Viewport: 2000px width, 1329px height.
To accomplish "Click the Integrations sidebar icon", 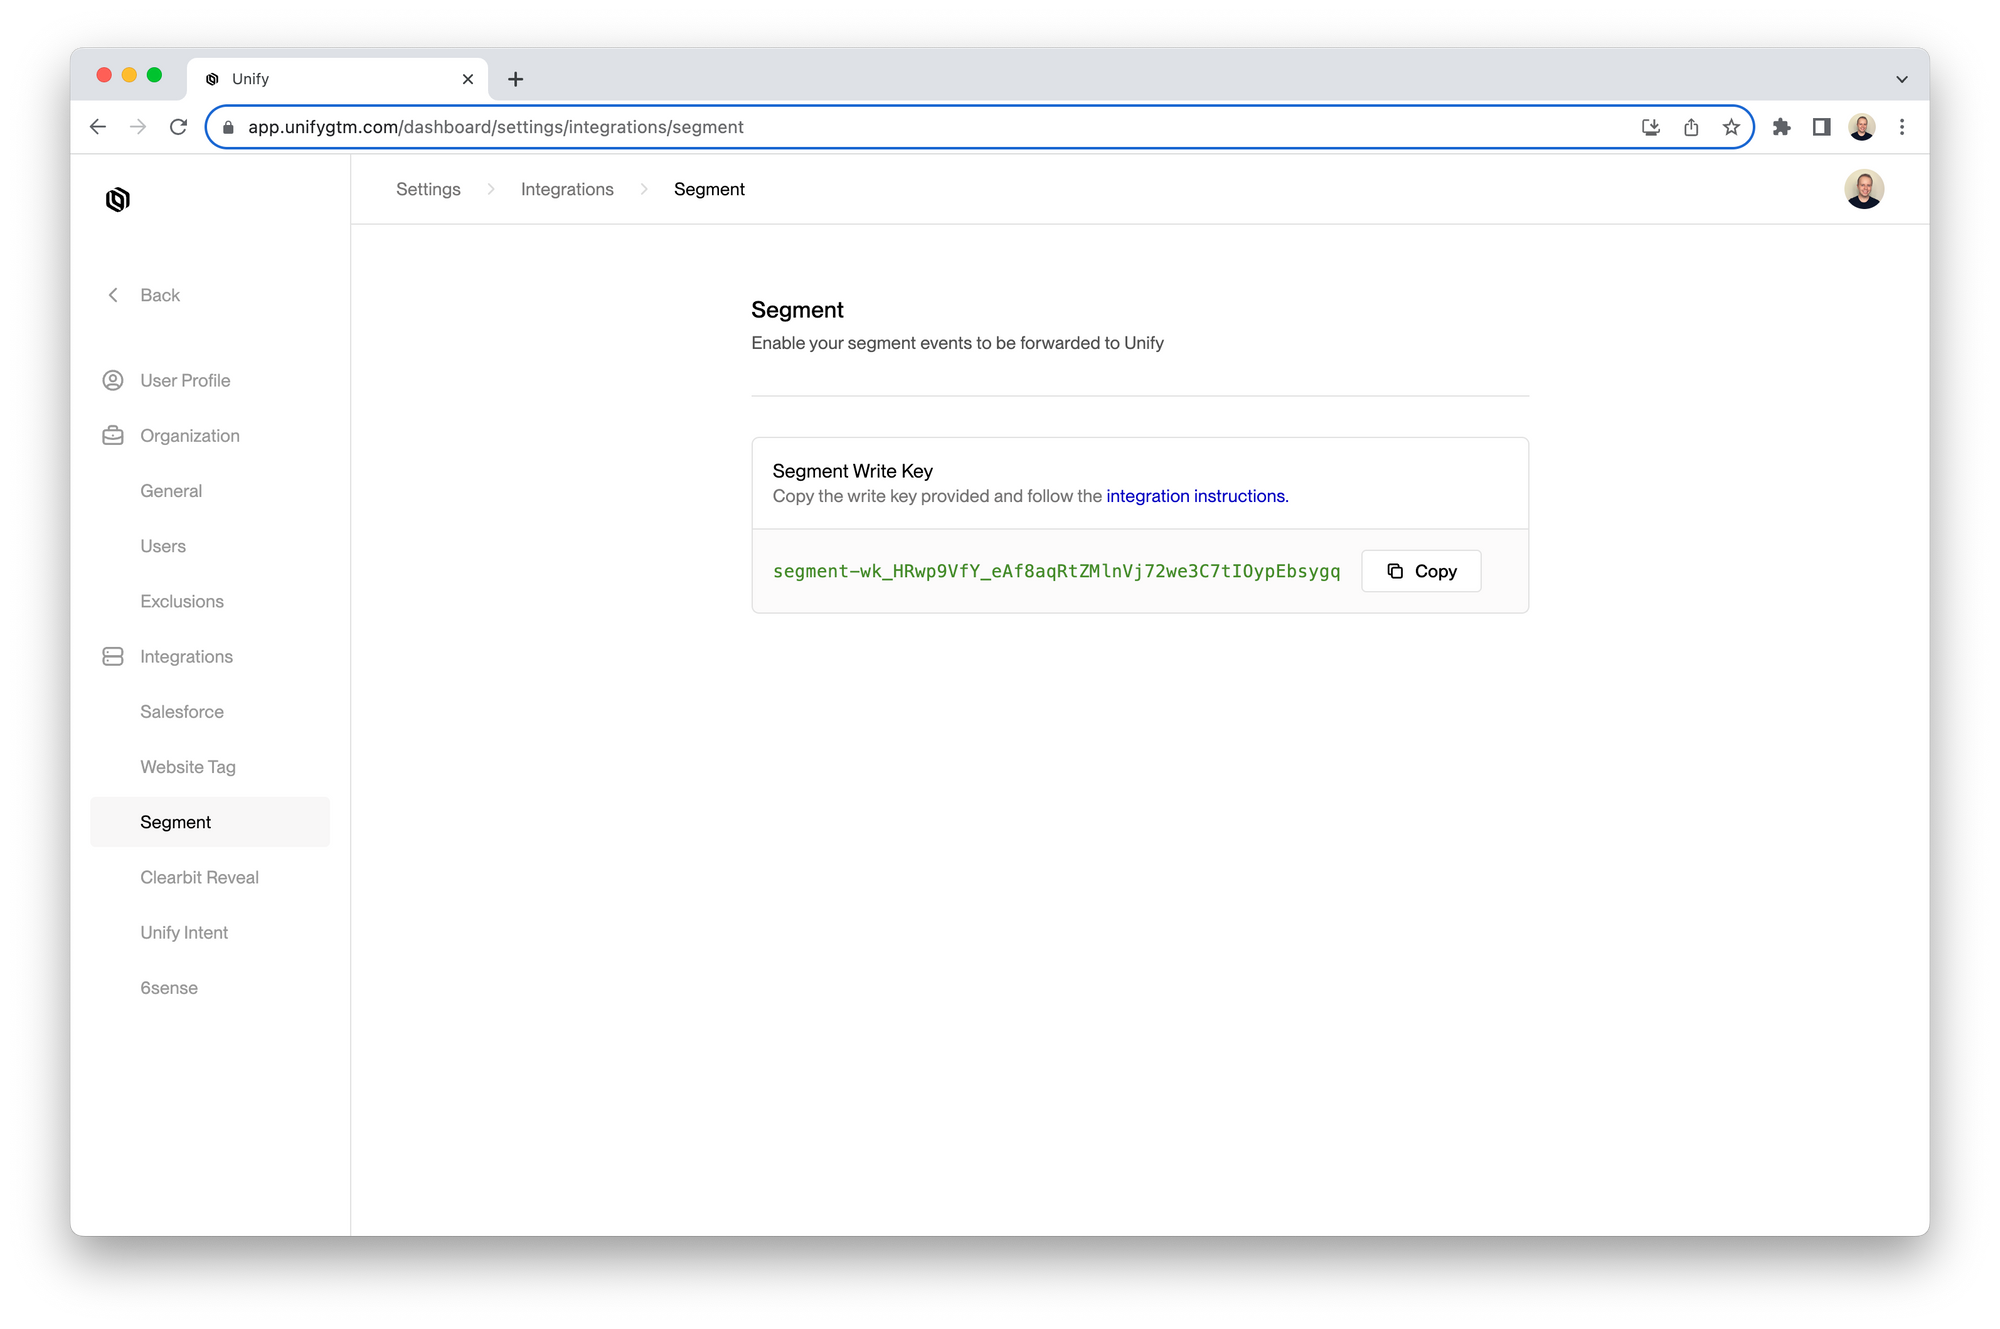I will click(x=113, y=657).
